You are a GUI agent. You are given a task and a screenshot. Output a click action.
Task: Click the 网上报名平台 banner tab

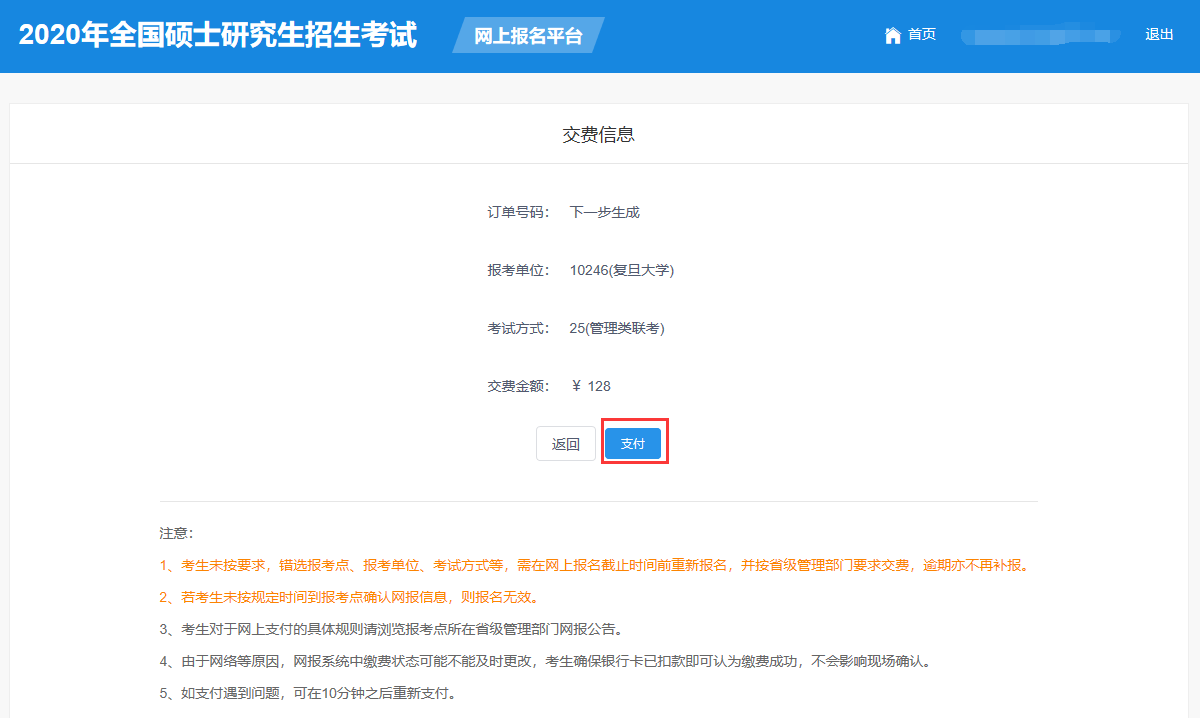pyautogui.click(x=527, y=36)
